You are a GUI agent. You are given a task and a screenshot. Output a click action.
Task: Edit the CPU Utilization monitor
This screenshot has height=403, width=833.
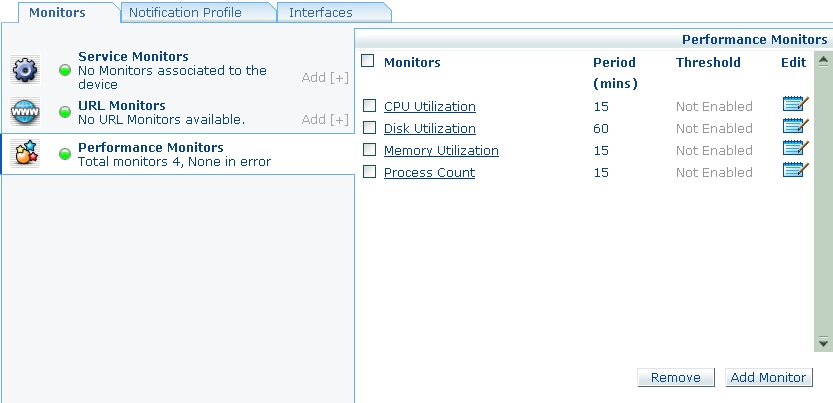click(x=795, y=105)
